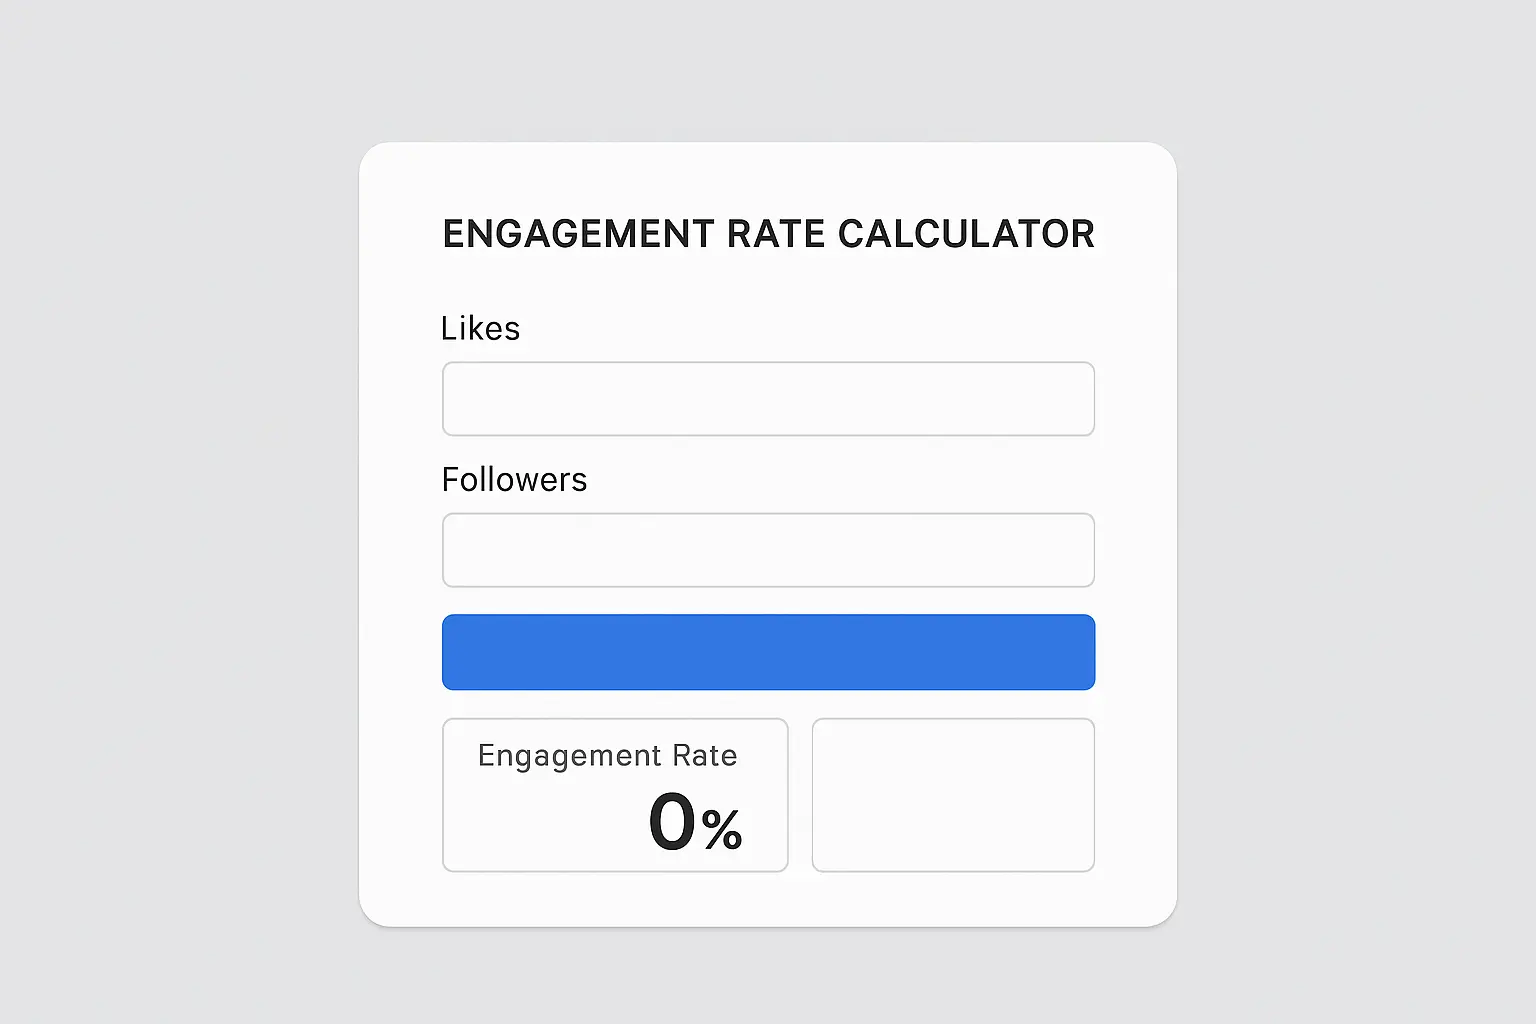
Task: Trigger the calculation with the blue button
Action: [x=768, y=652]
